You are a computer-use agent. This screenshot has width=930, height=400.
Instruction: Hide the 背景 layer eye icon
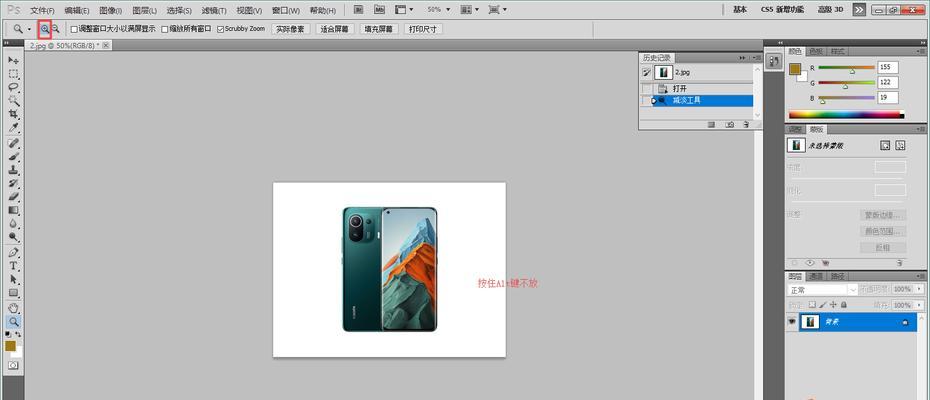pos(791,322)
